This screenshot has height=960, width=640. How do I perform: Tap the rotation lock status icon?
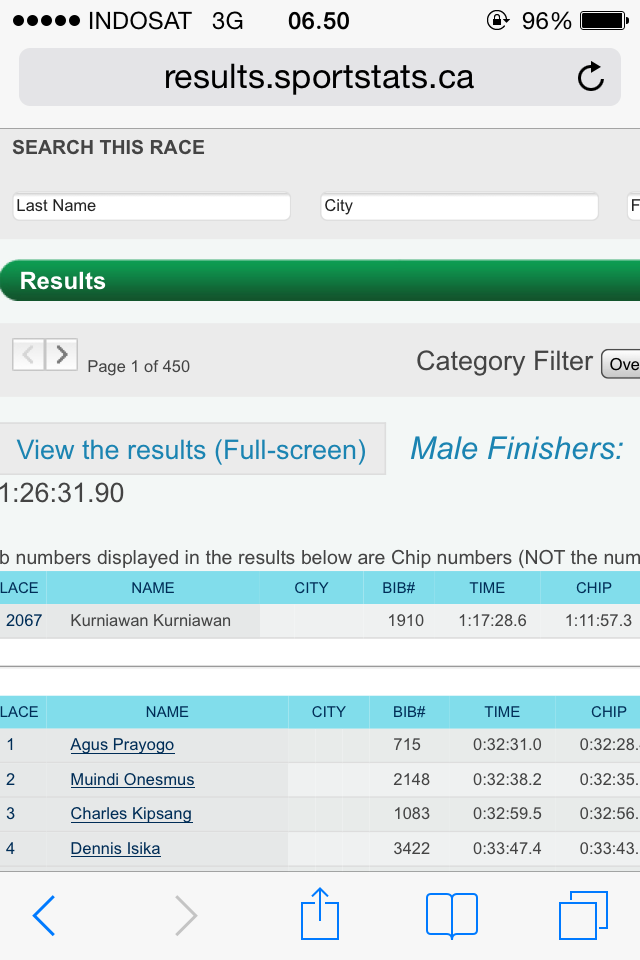coord(498,21)
